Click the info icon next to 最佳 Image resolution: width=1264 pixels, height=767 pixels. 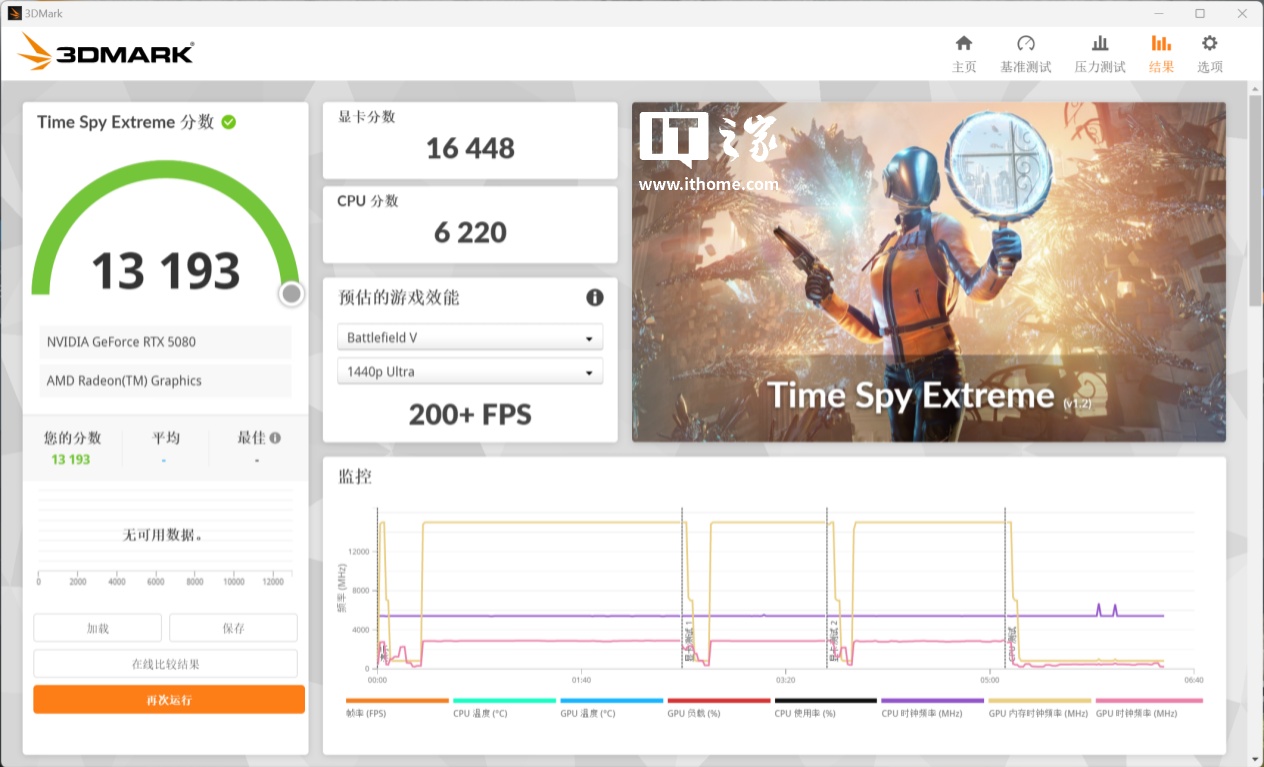(x=275, y=438)
